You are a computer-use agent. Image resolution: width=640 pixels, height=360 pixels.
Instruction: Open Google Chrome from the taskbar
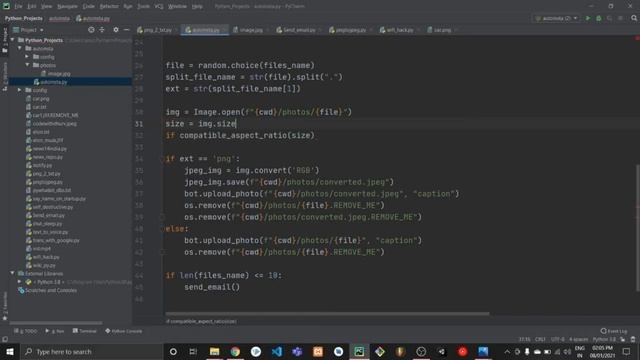[235, 351]
